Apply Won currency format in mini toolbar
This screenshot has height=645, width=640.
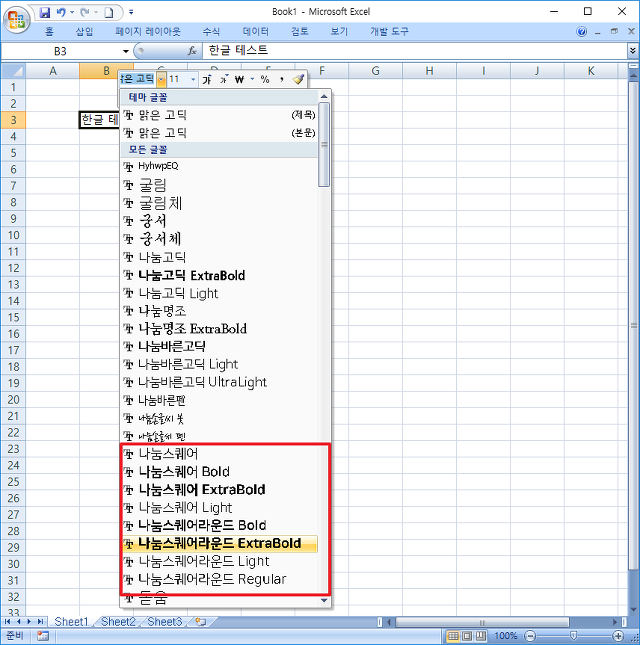(239, 79)
